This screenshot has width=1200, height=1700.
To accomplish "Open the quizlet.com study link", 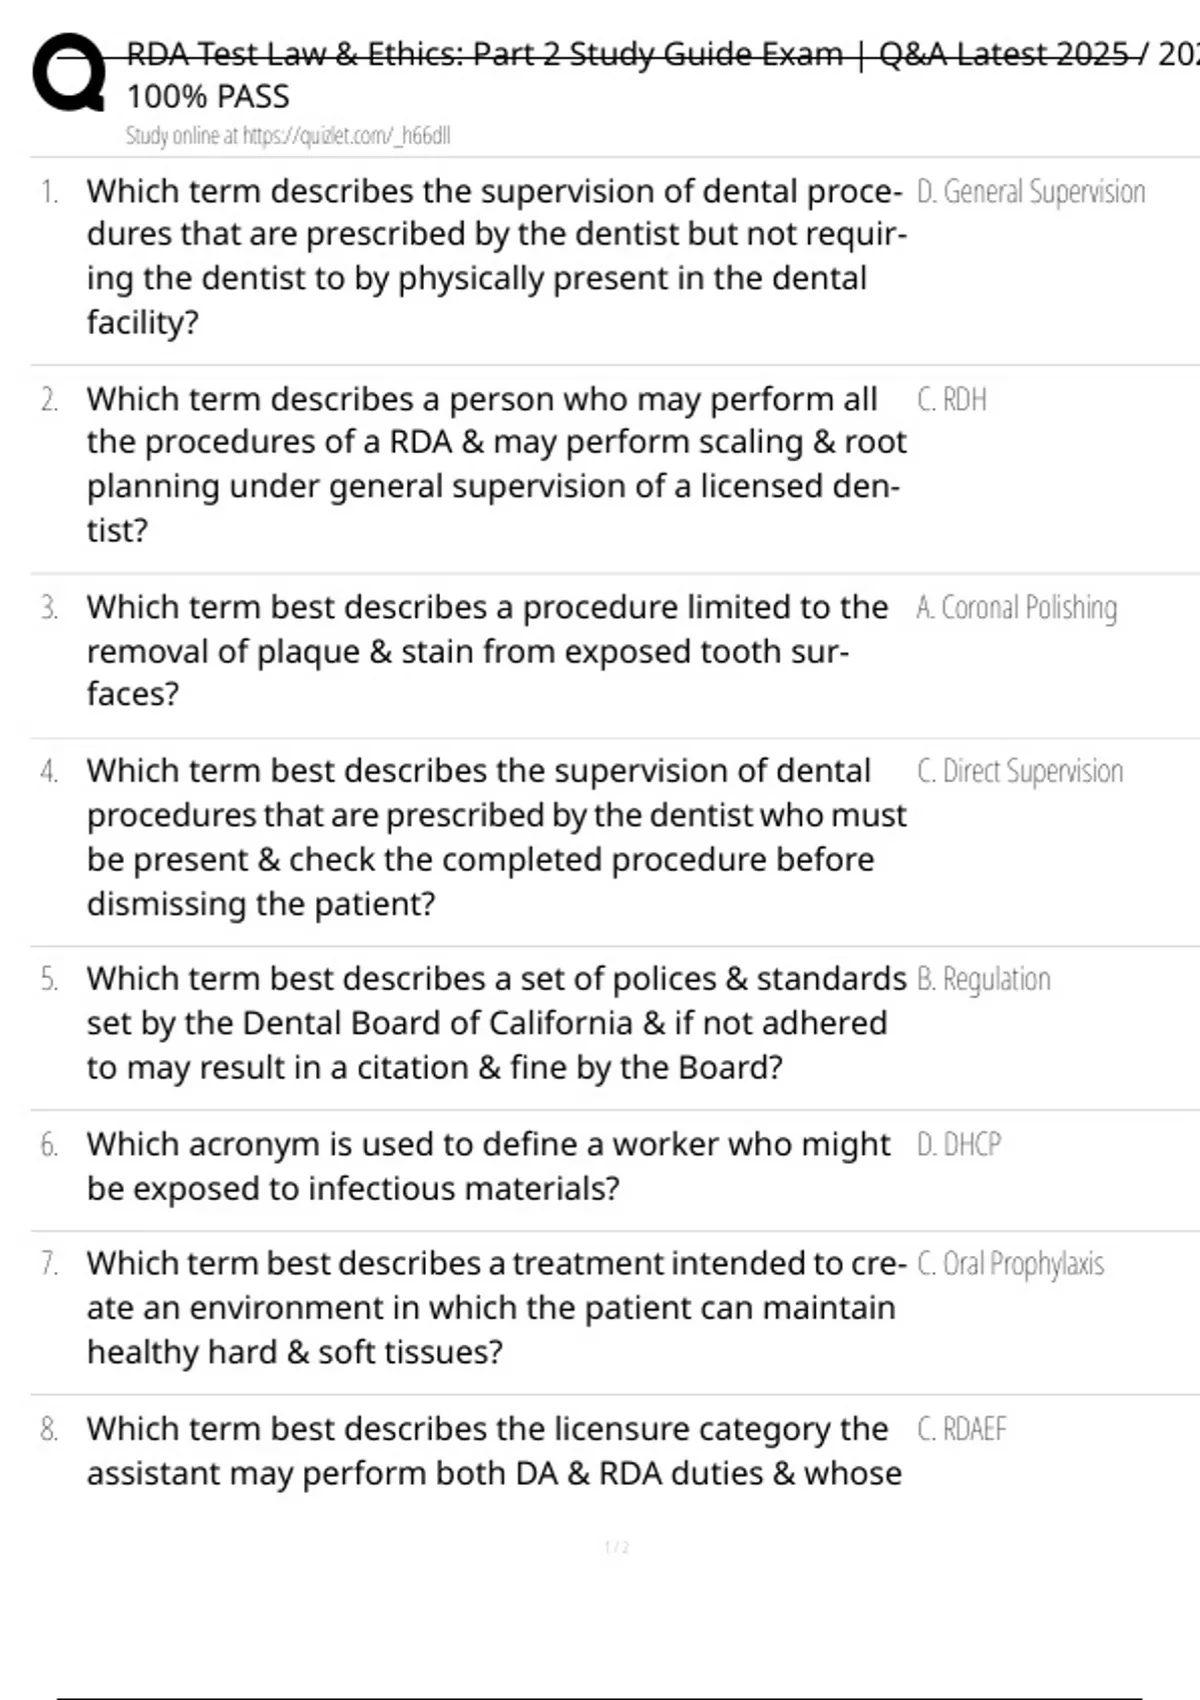I will [288, 136].
